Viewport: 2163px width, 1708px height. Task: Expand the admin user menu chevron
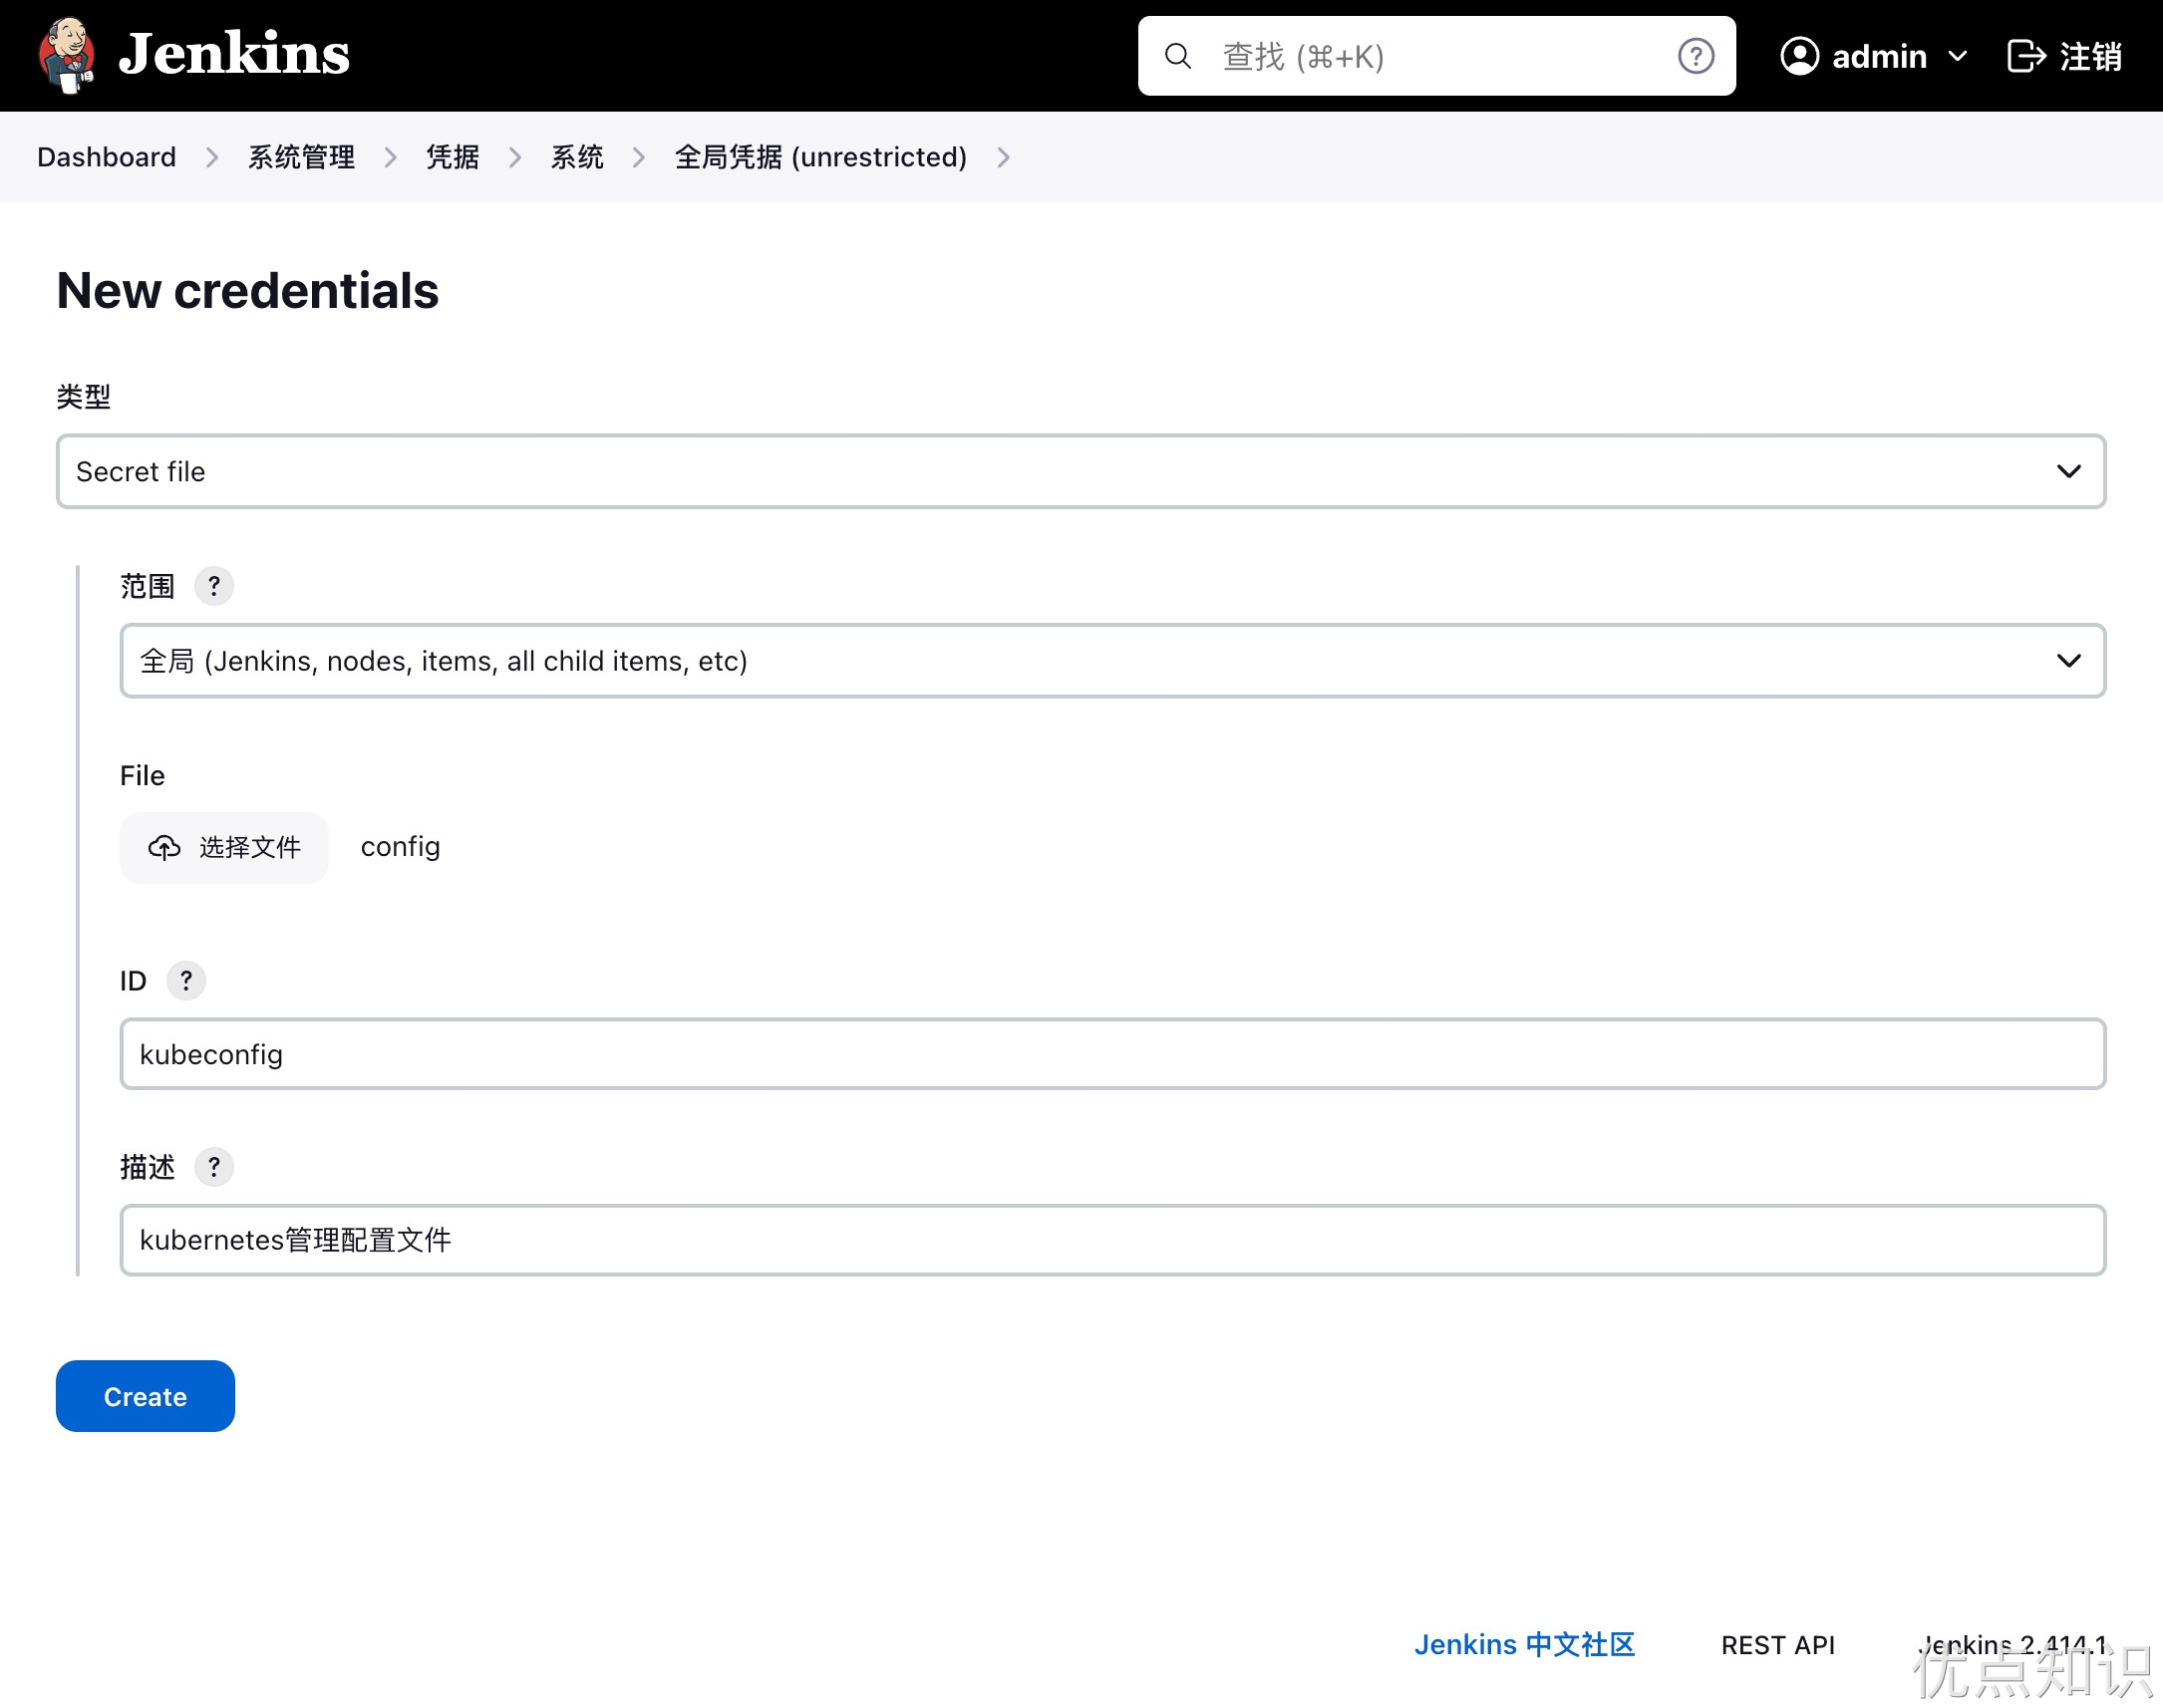1958,56
